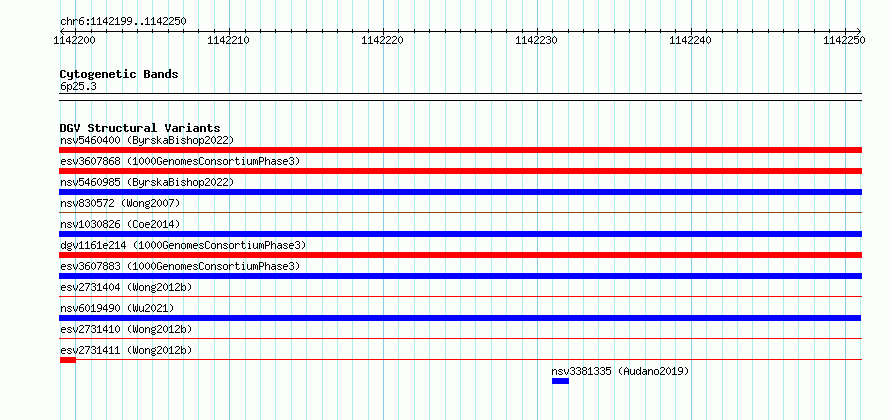This screenshot has height=420, width=890.
Task: Click the blue bar under nsv5460985
Action: click(x=460, y=192)
